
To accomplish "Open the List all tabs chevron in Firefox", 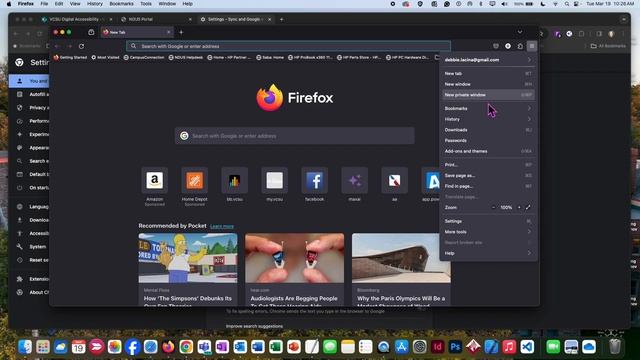I will click(x=520, y=32).
